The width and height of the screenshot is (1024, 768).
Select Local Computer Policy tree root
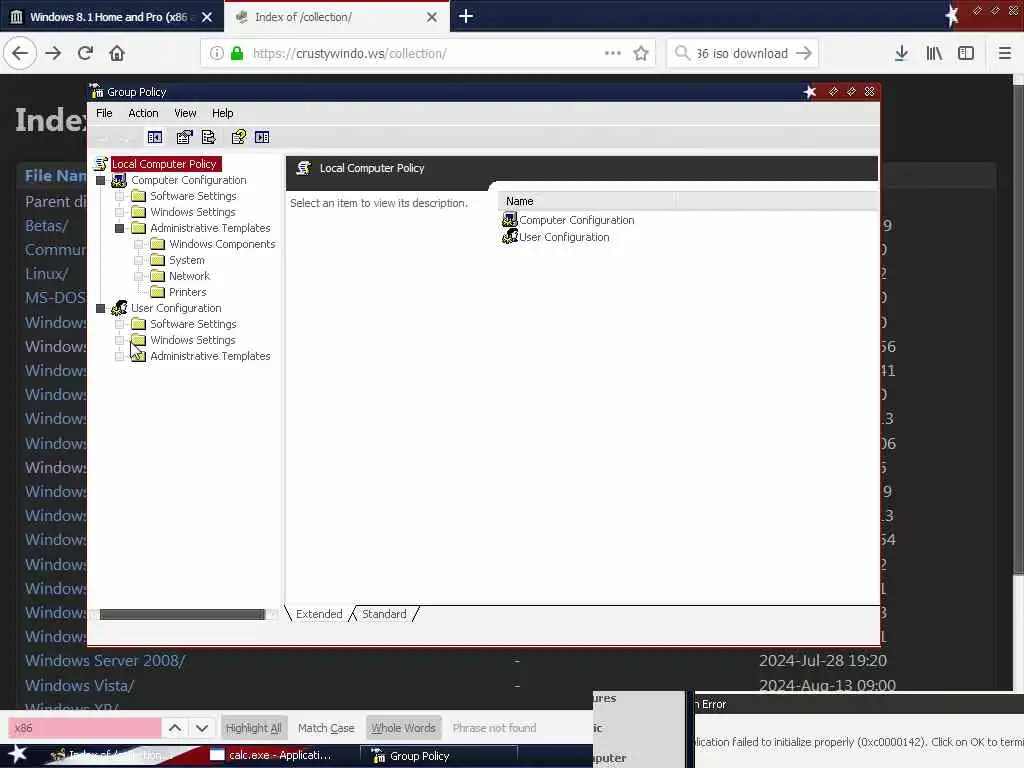tap(164, 164)
